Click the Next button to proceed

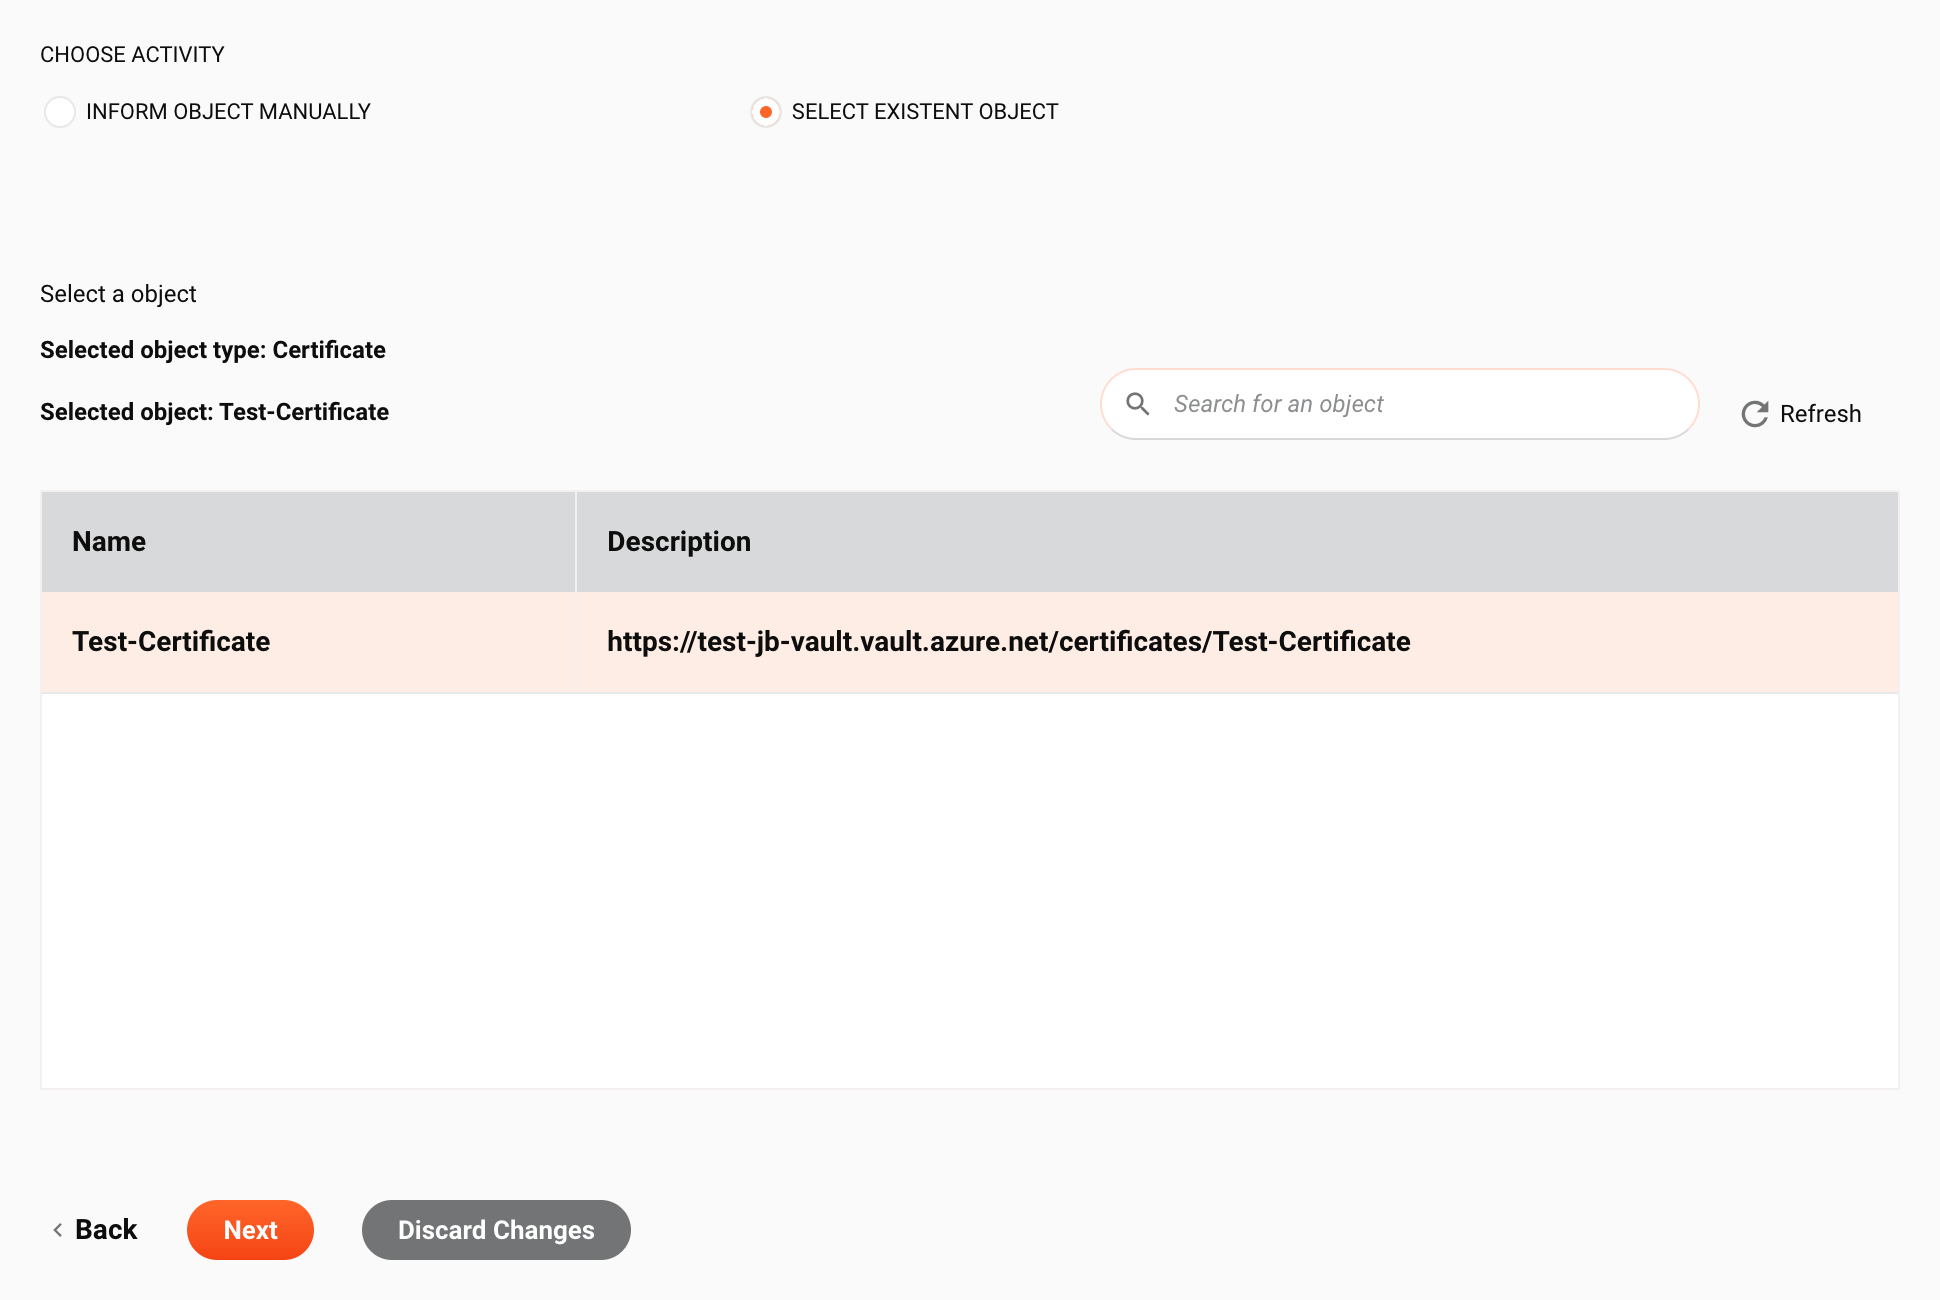pyautogui.click(x=251, y=1230)
